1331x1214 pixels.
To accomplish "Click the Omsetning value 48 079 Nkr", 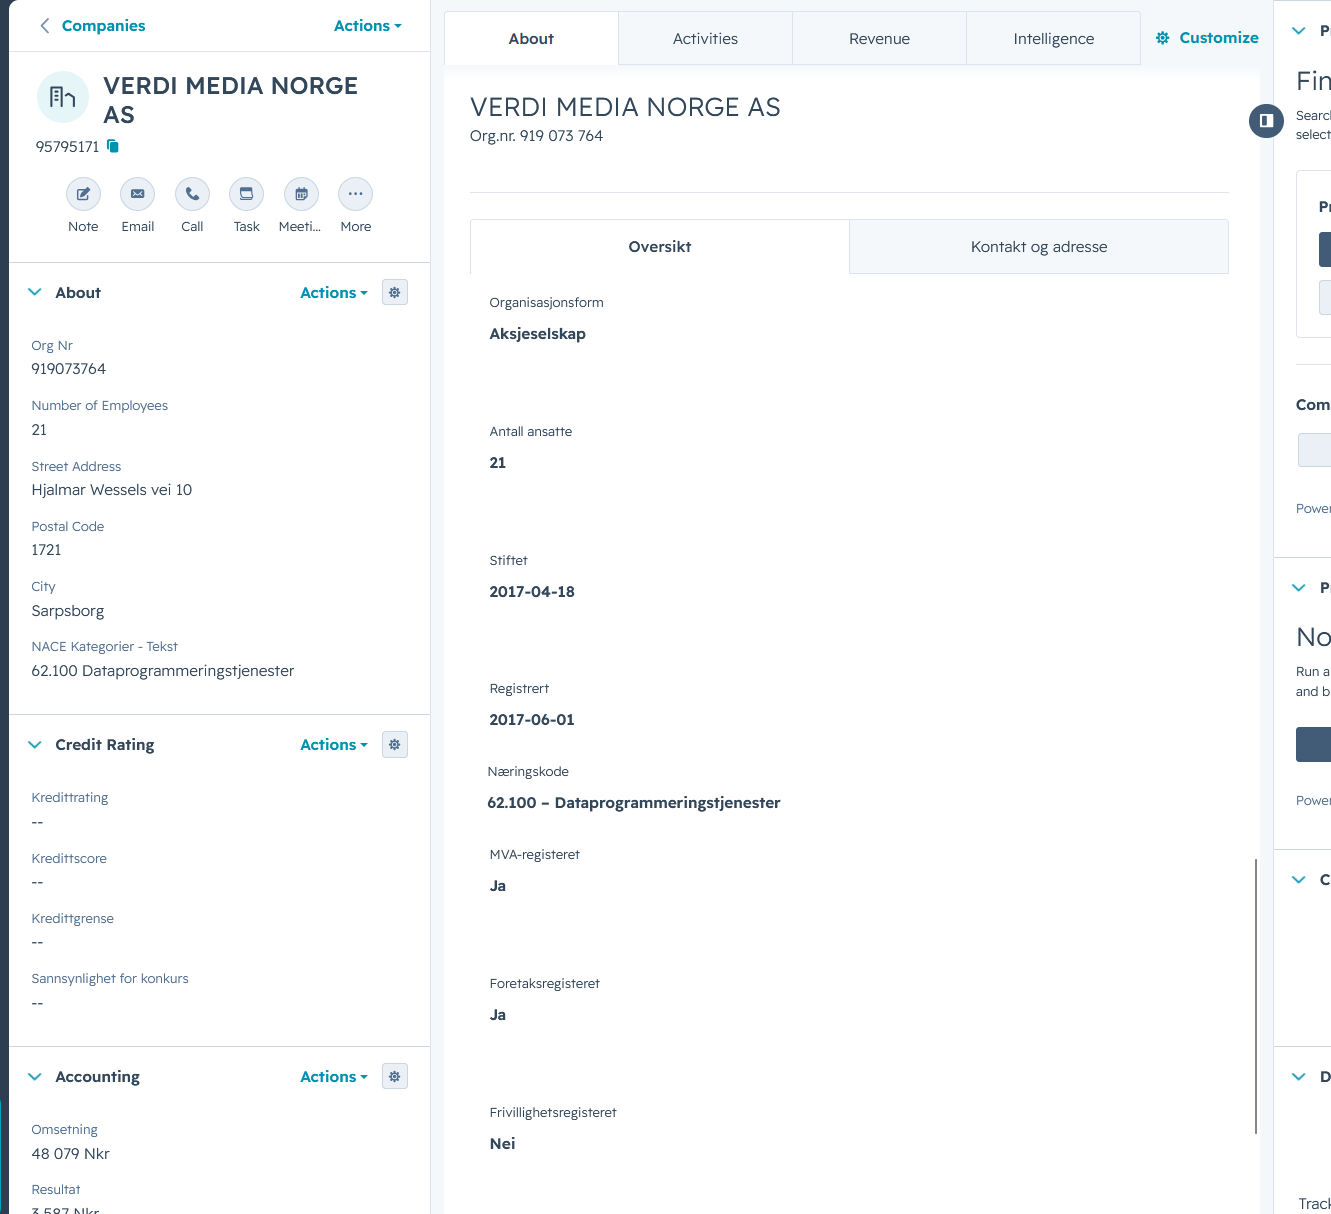I will pos(71,1154).
